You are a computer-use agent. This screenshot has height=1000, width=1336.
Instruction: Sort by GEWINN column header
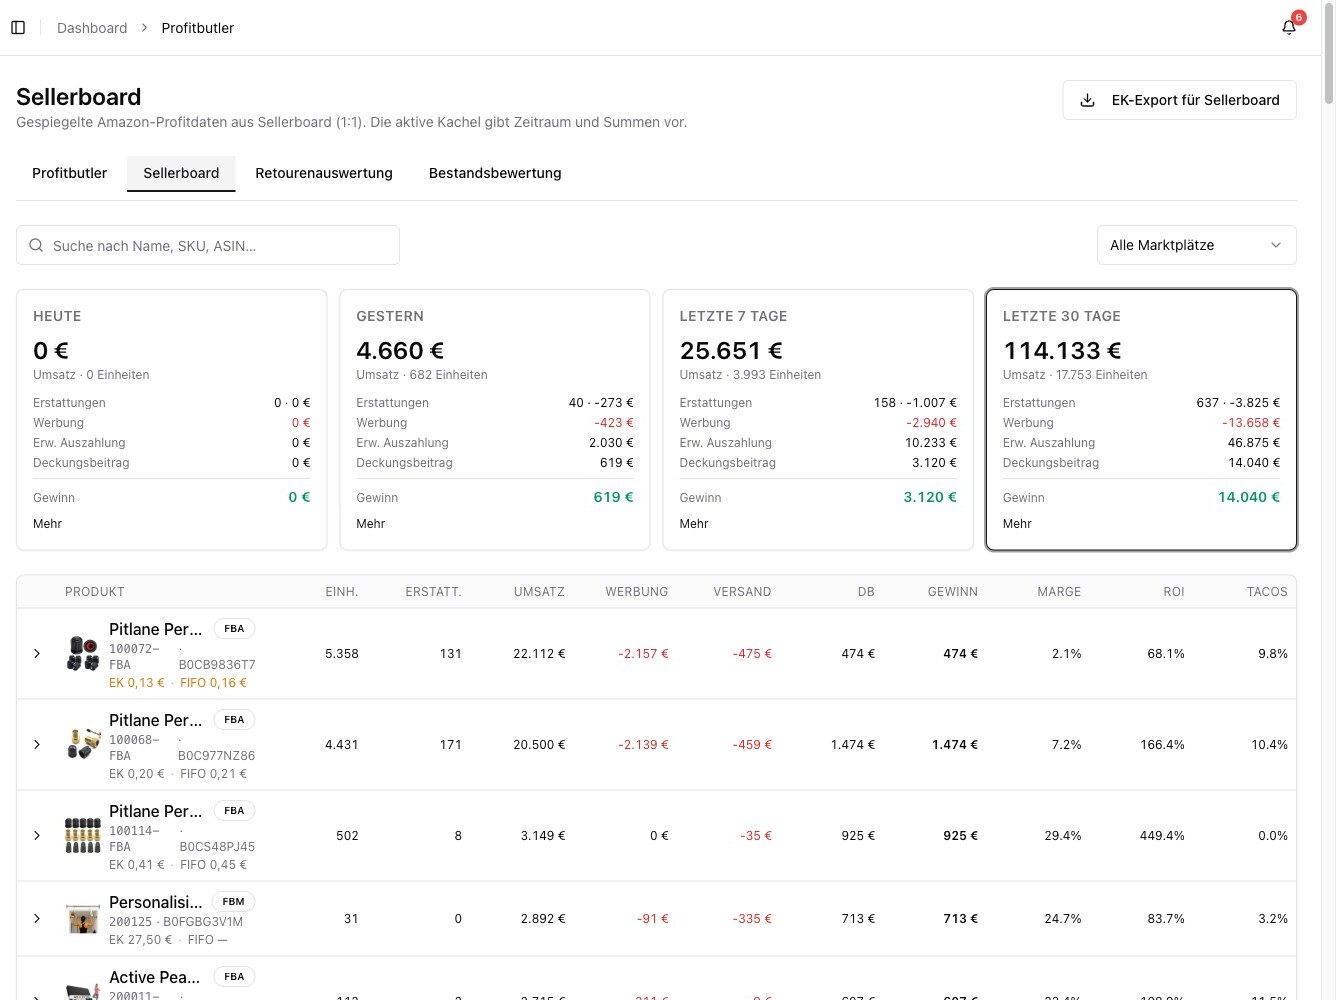(953, 592)
